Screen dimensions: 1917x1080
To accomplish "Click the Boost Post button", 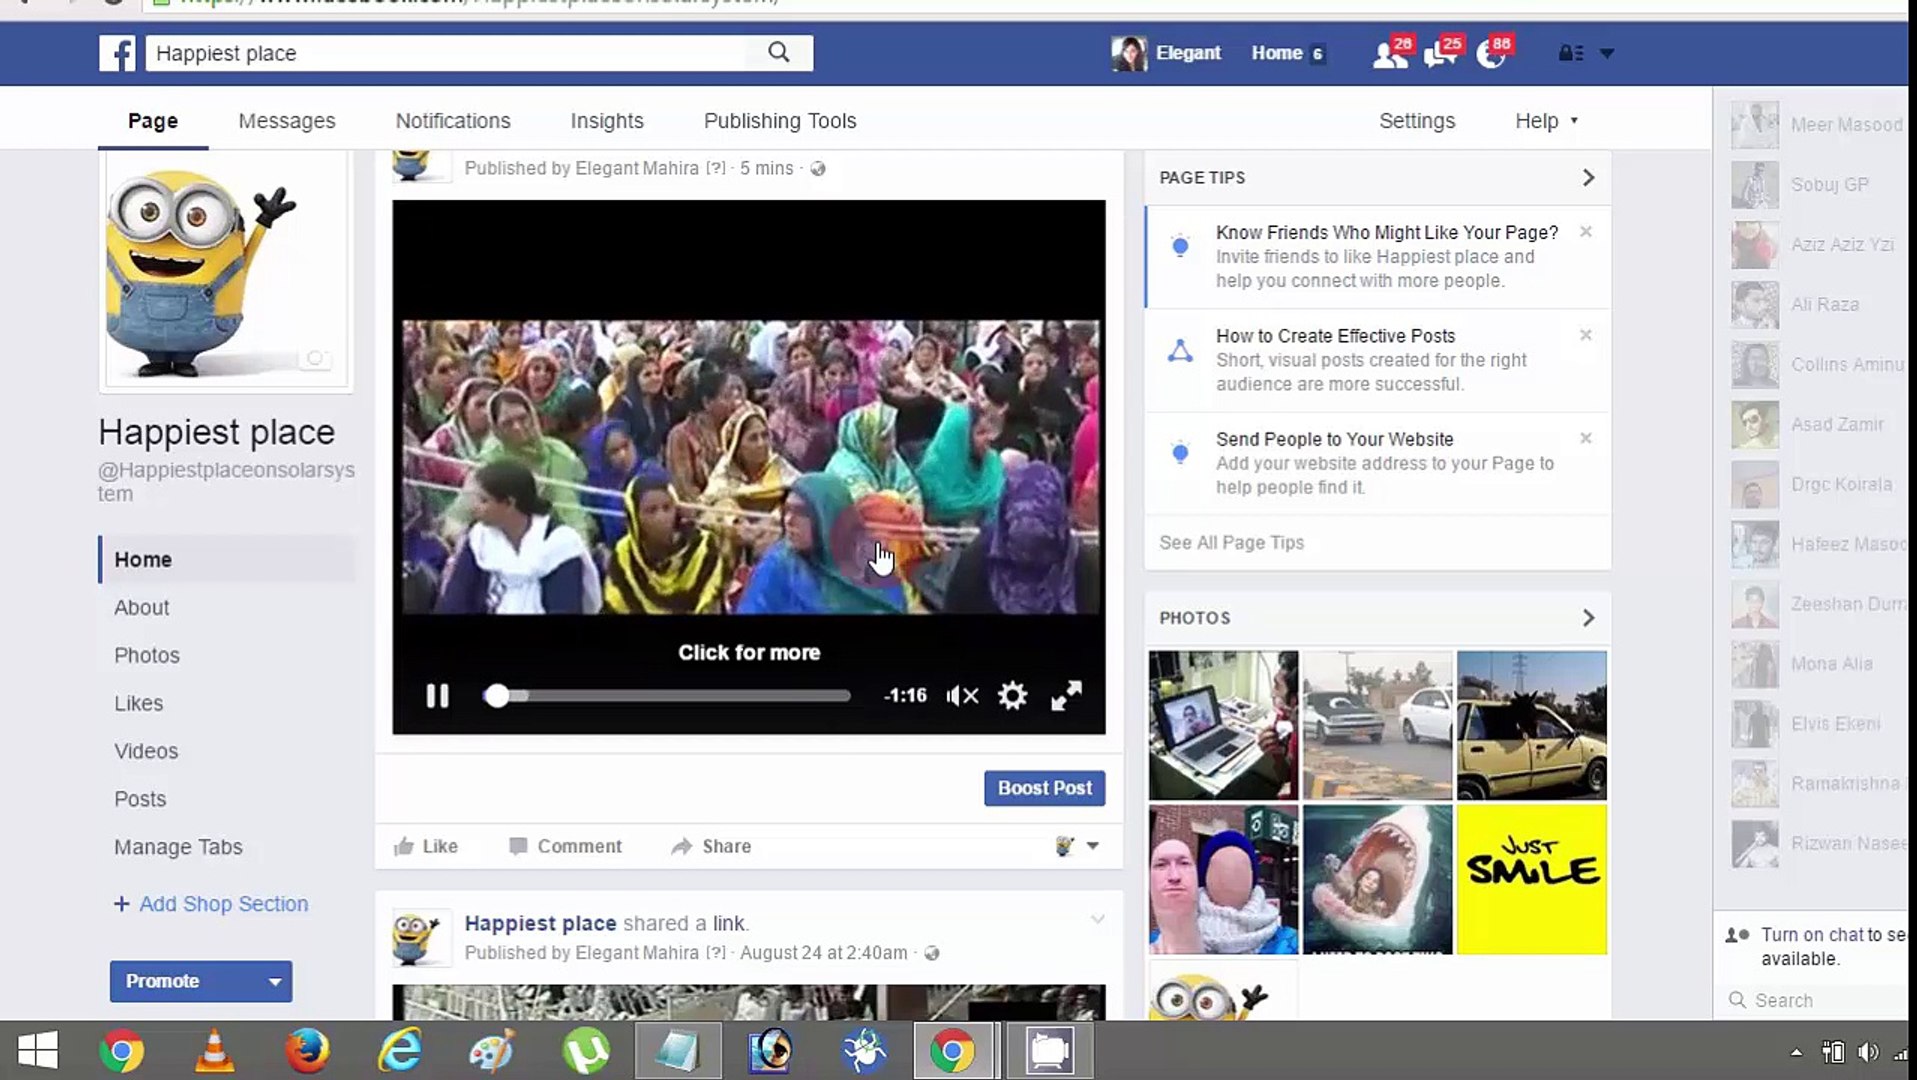I will (1043, 788).
